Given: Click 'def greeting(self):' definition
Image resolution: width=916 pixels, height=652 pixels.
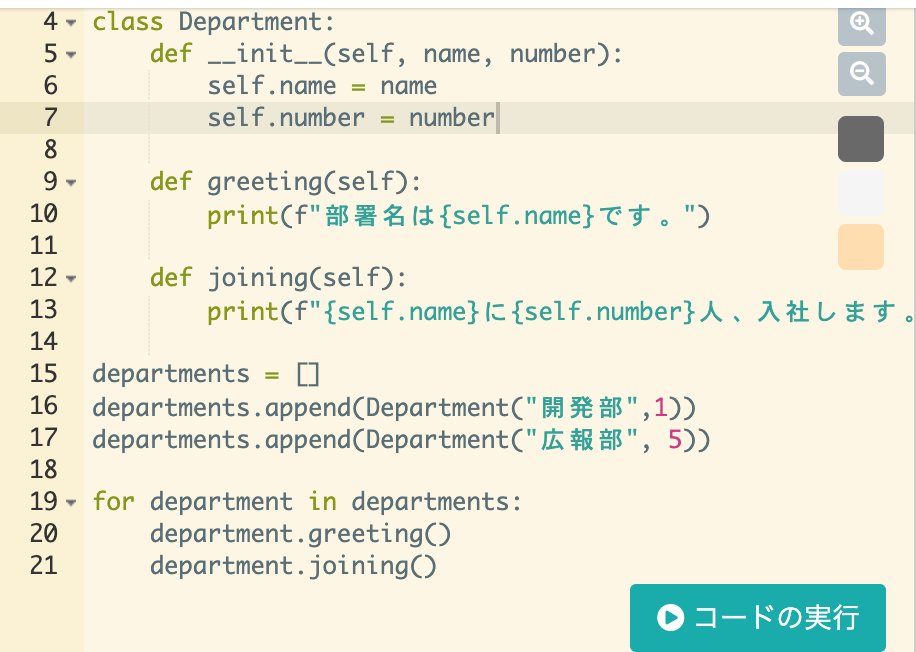Looking at the screenshot, I should (285, 182).
